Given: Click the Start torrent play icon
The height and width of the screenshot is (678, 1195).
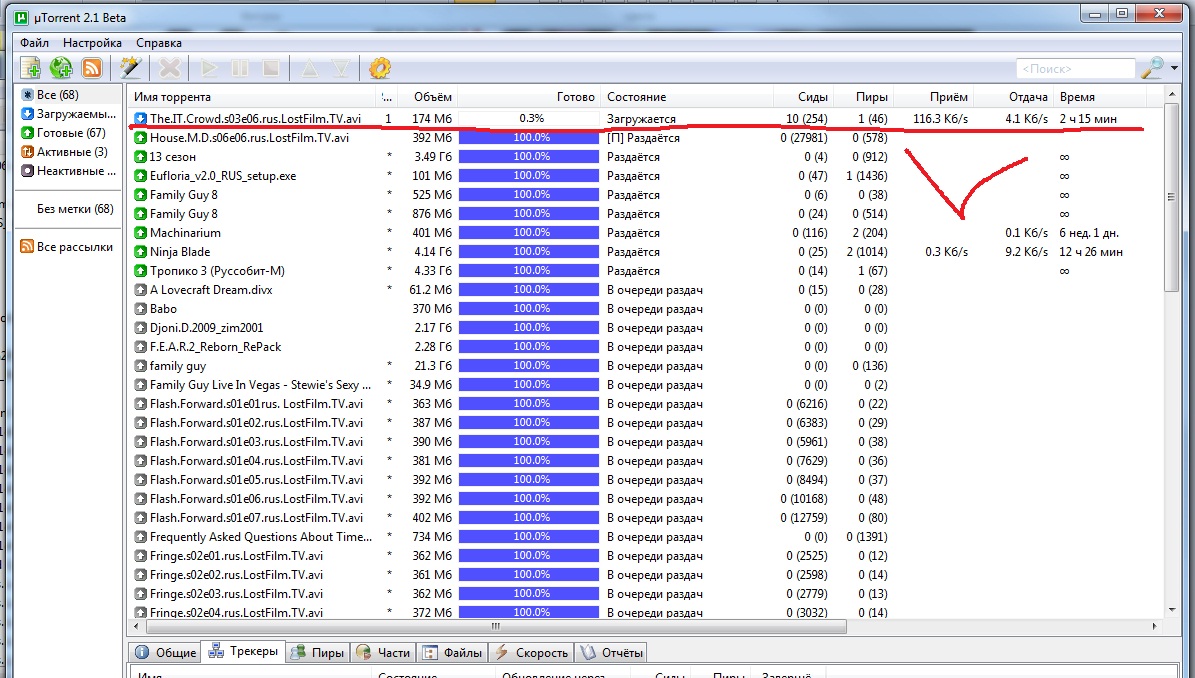Looking at the screenshot, I should [x=208, y=69].
